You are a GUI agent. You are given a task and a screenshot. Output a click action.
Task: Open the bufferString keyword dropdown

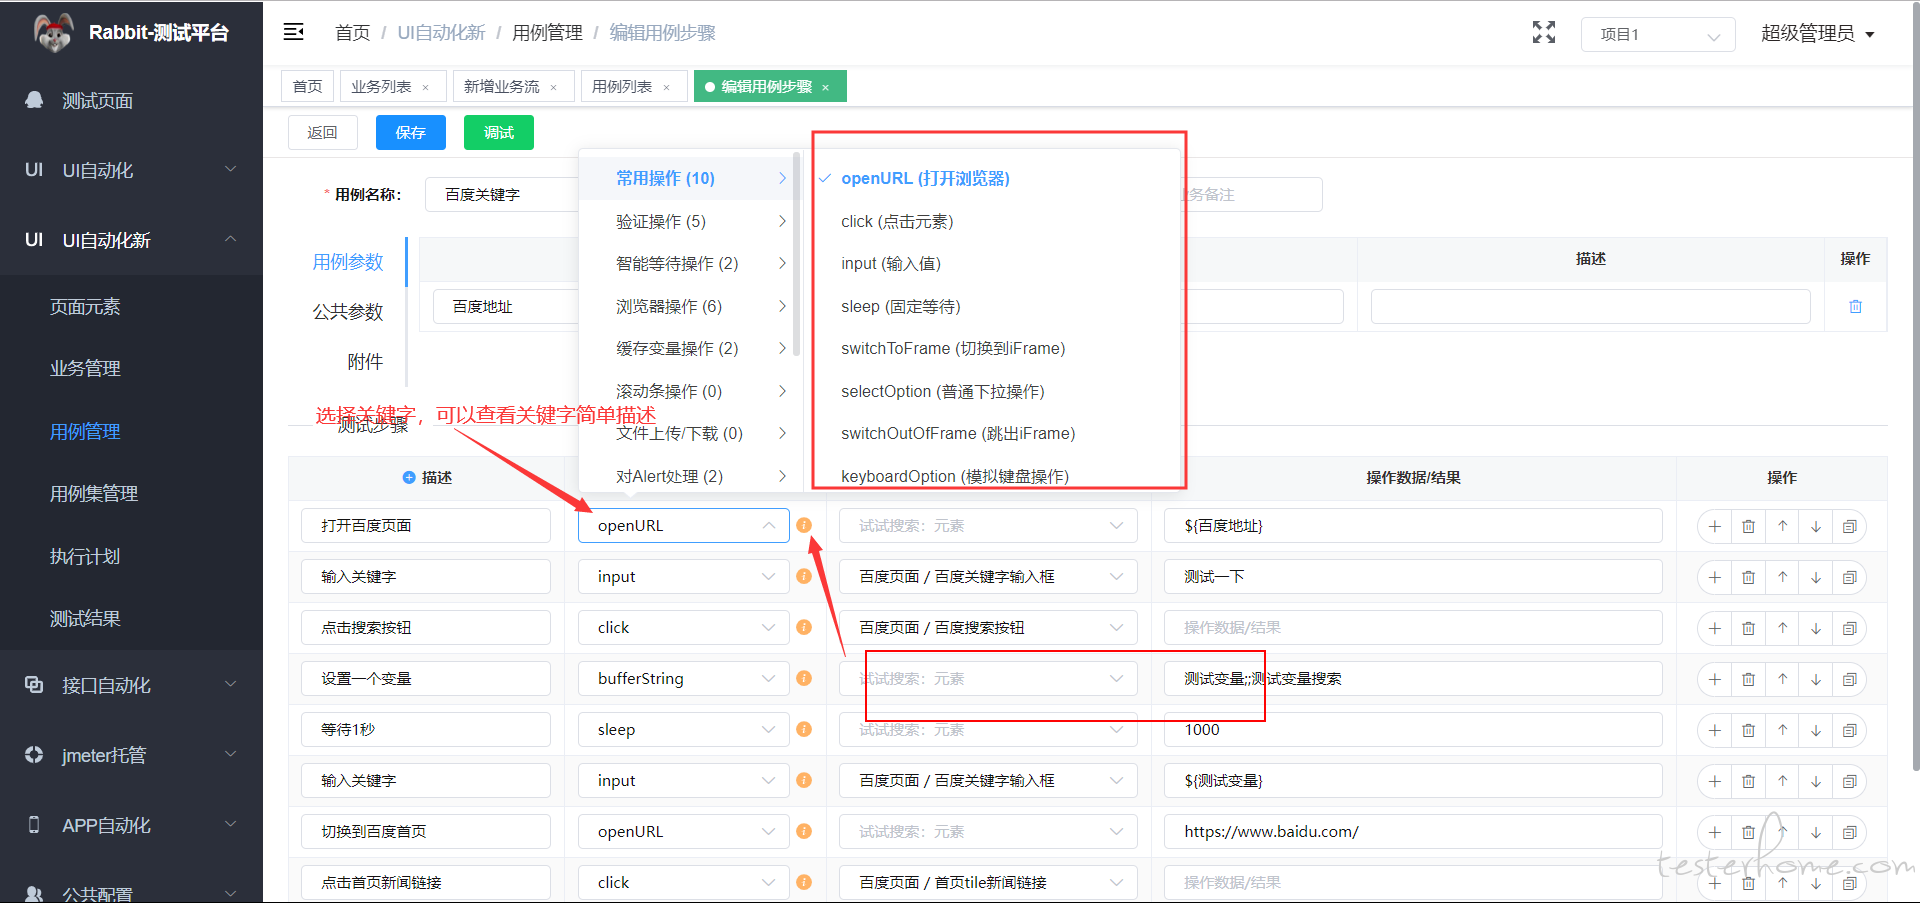(x=684, y=678)
